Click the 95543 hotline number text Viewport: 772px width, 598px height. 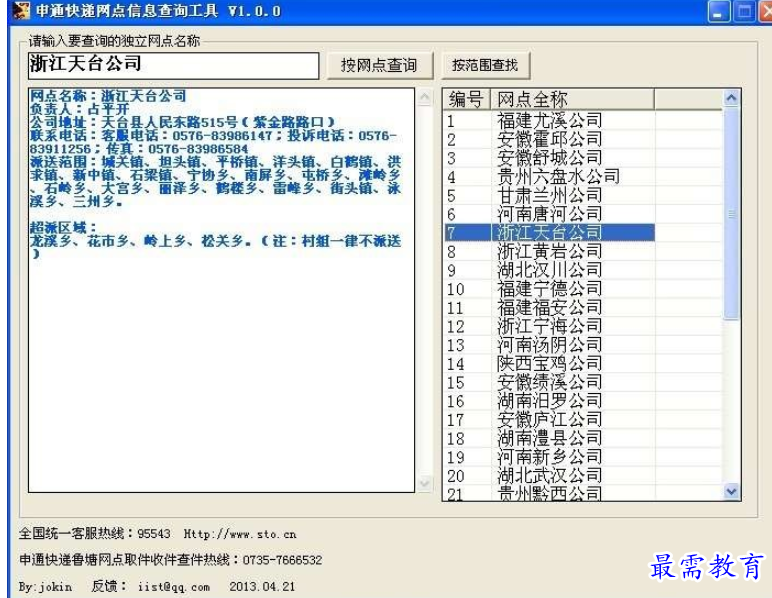point(154,534)
